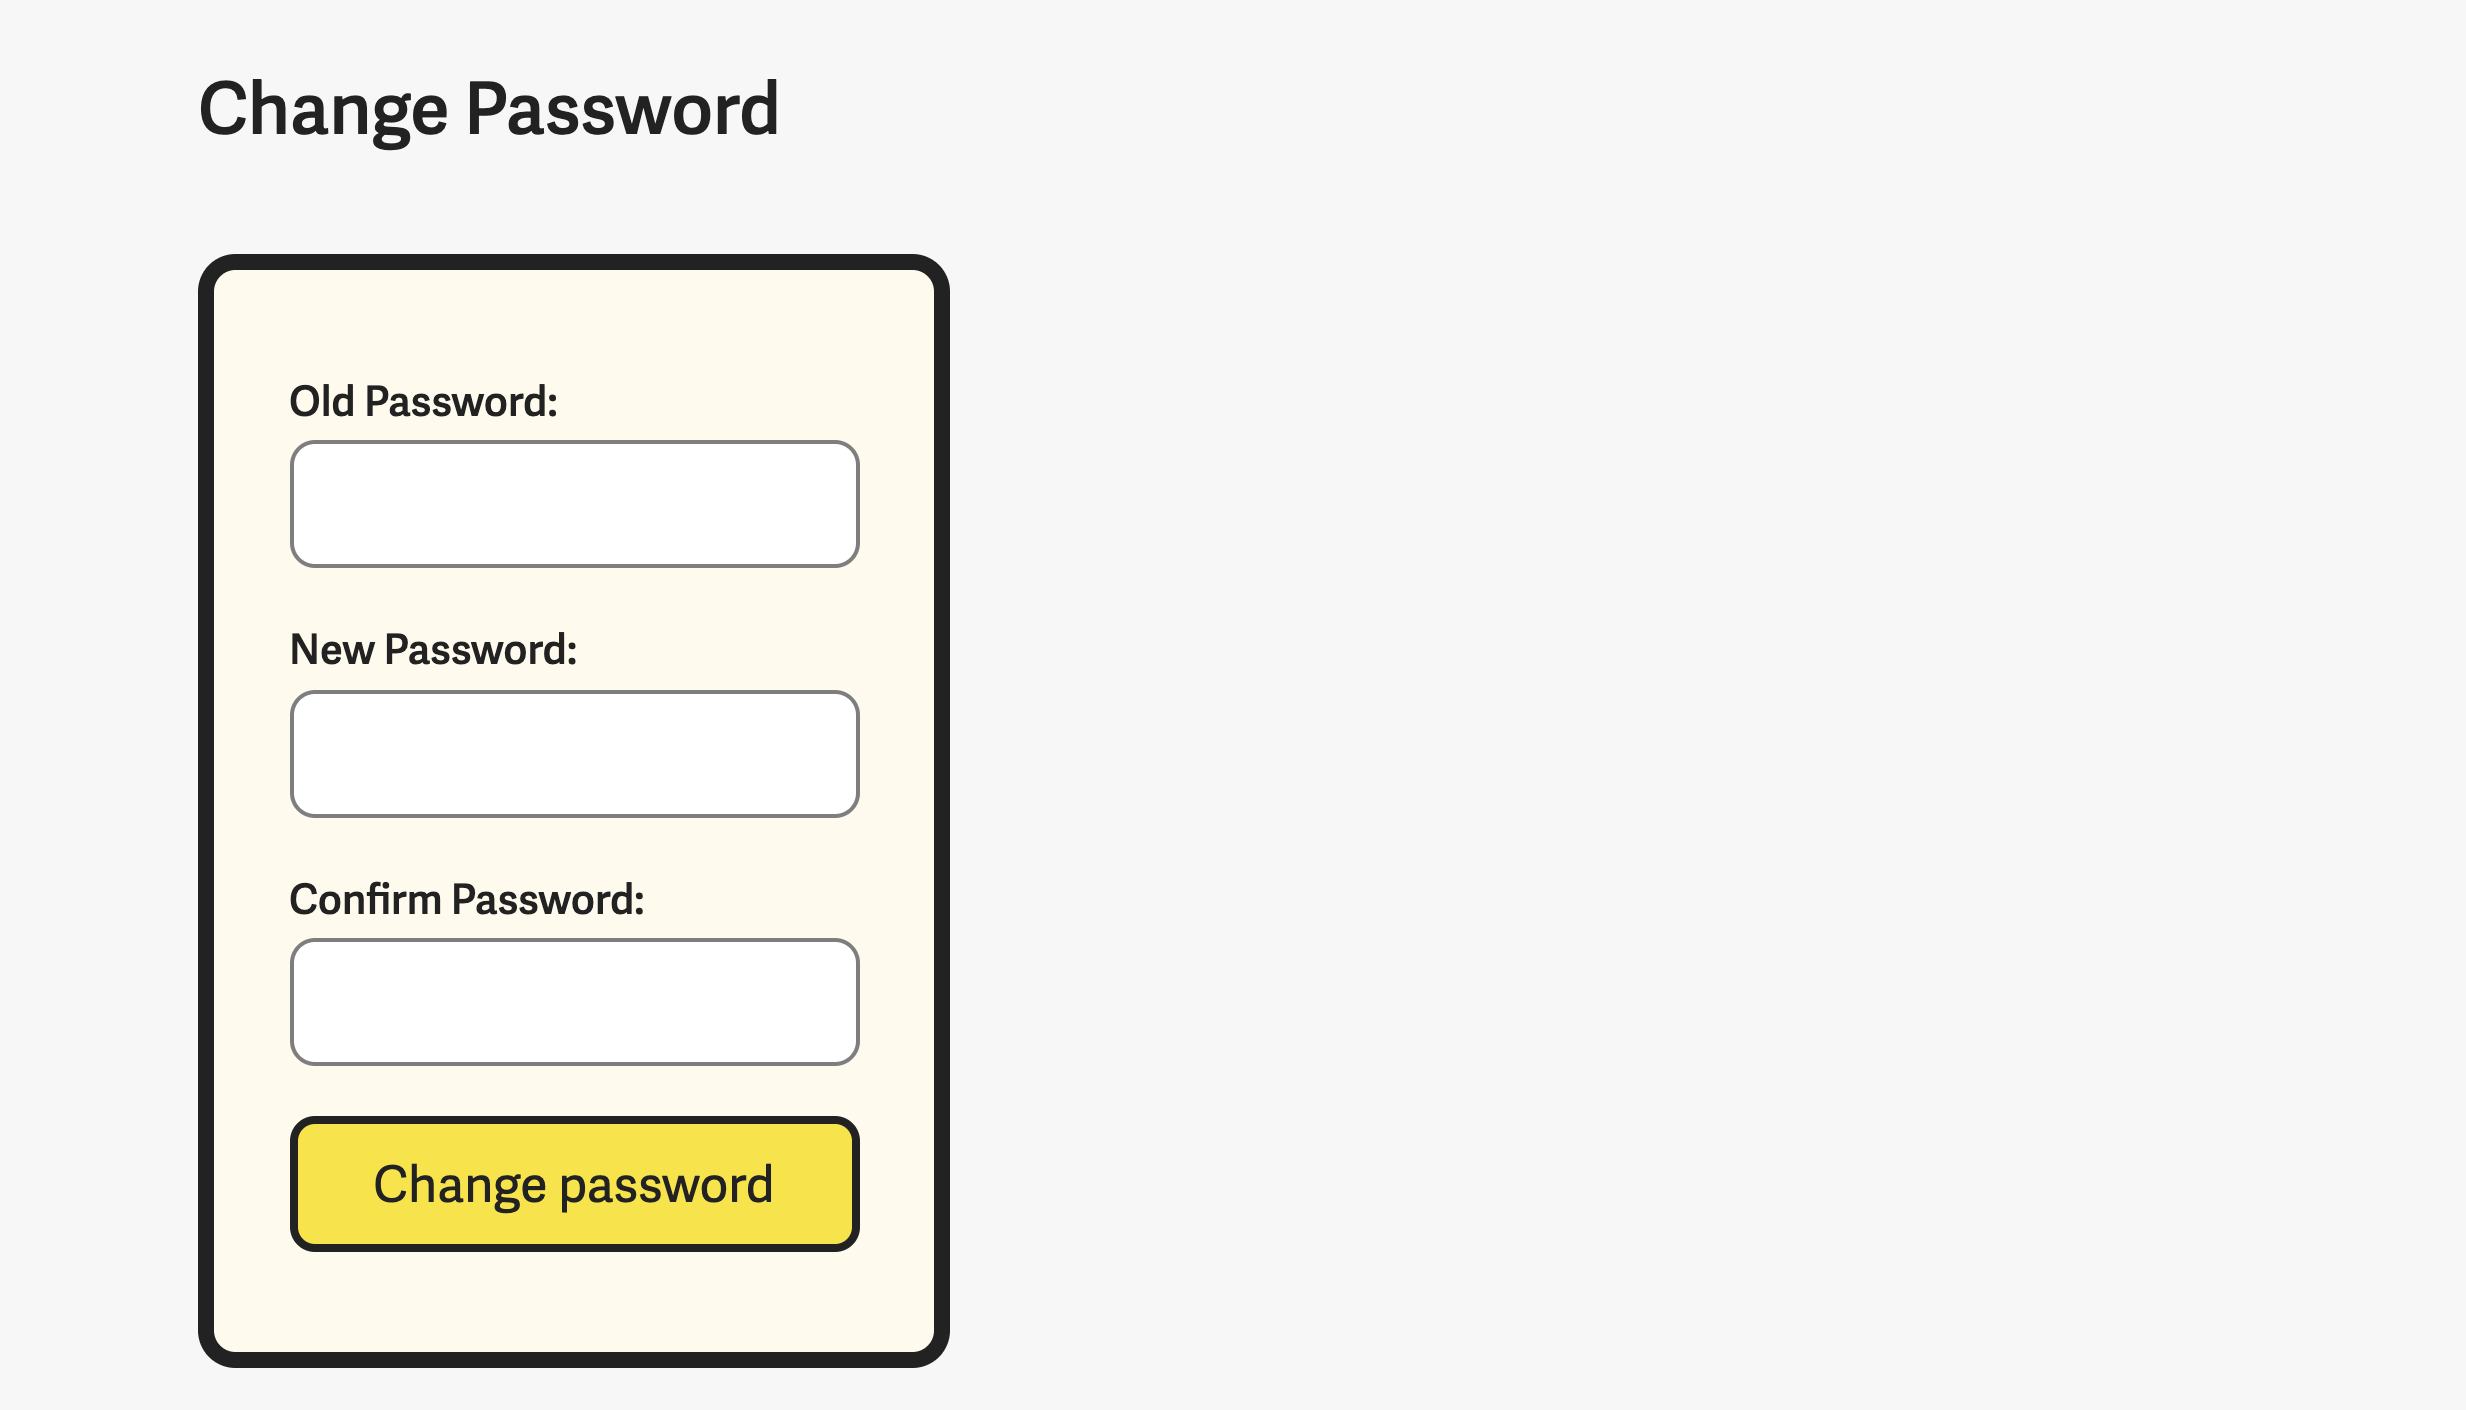The image size is (2466, 1410).
Task: Select the Confirm Password label text
Action: pos(468,899)
